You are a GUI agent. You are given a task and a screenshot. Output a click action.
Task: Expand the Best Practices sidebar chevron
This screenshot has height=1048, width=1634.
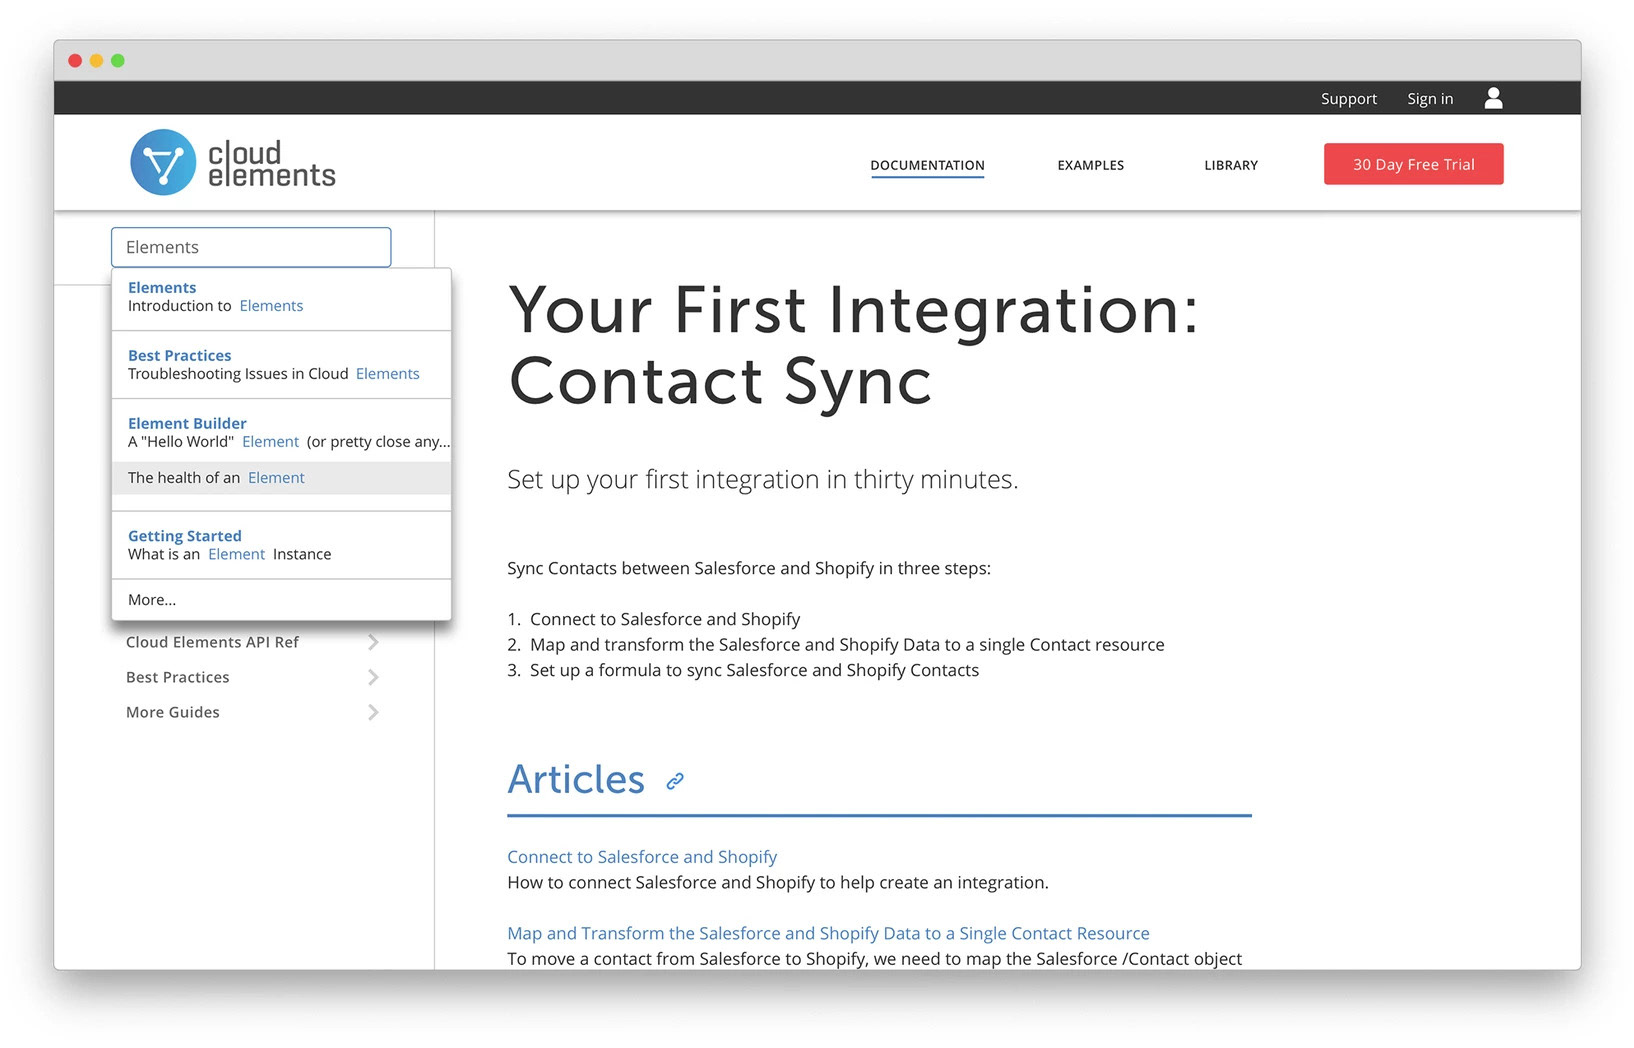click(x=373, y=677)
